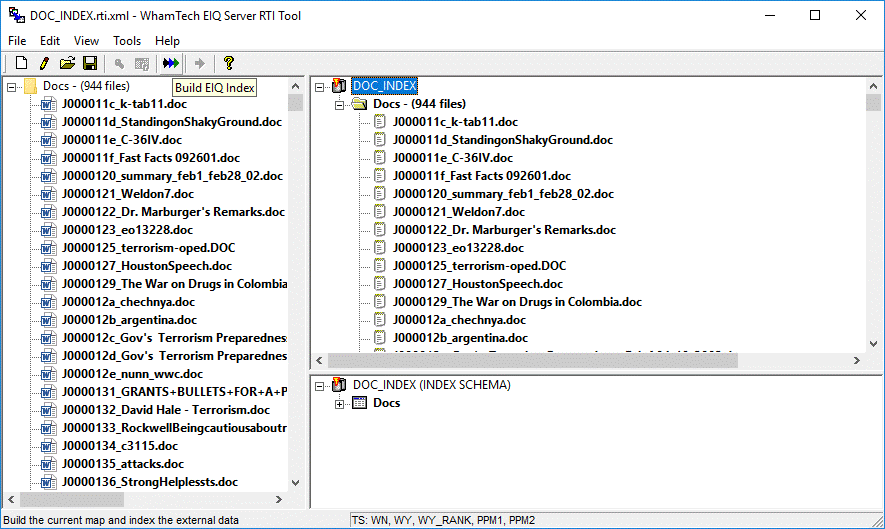Select J0000132_David Hale - Terrorism.doc
Screen dimensions: 885x529
pyautogui.click(x=166, y=410)
